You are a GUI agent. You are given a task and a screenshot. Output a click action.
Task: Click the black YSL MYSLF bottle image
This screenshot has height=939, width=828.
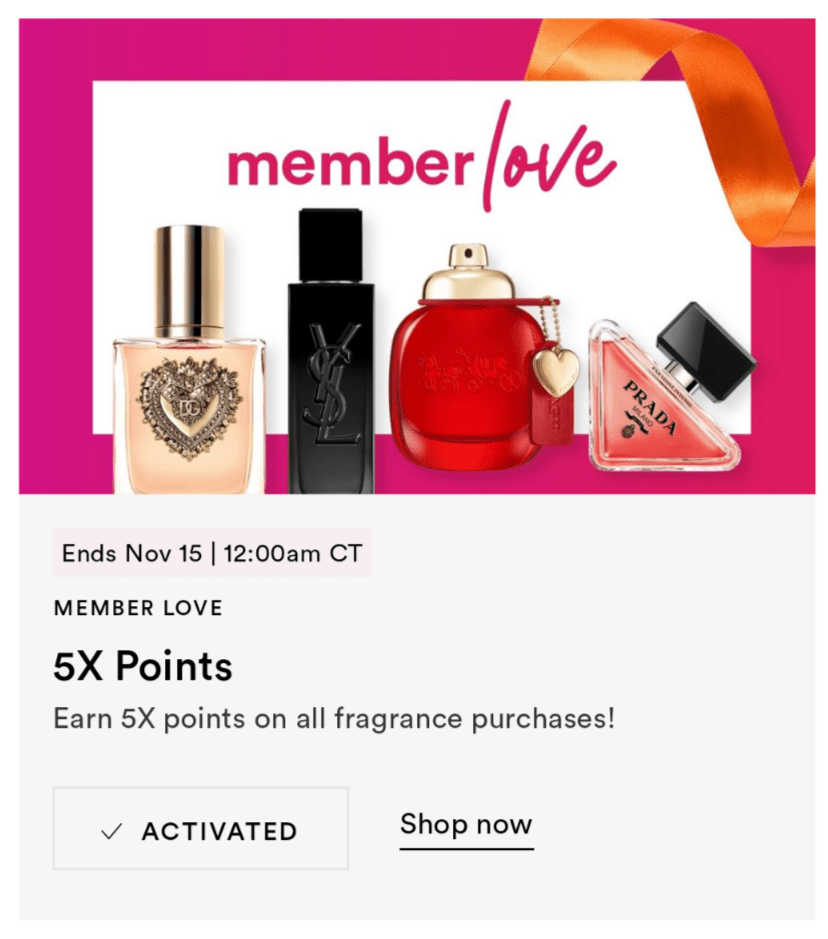pyautogui.click(x=330, y=350)
